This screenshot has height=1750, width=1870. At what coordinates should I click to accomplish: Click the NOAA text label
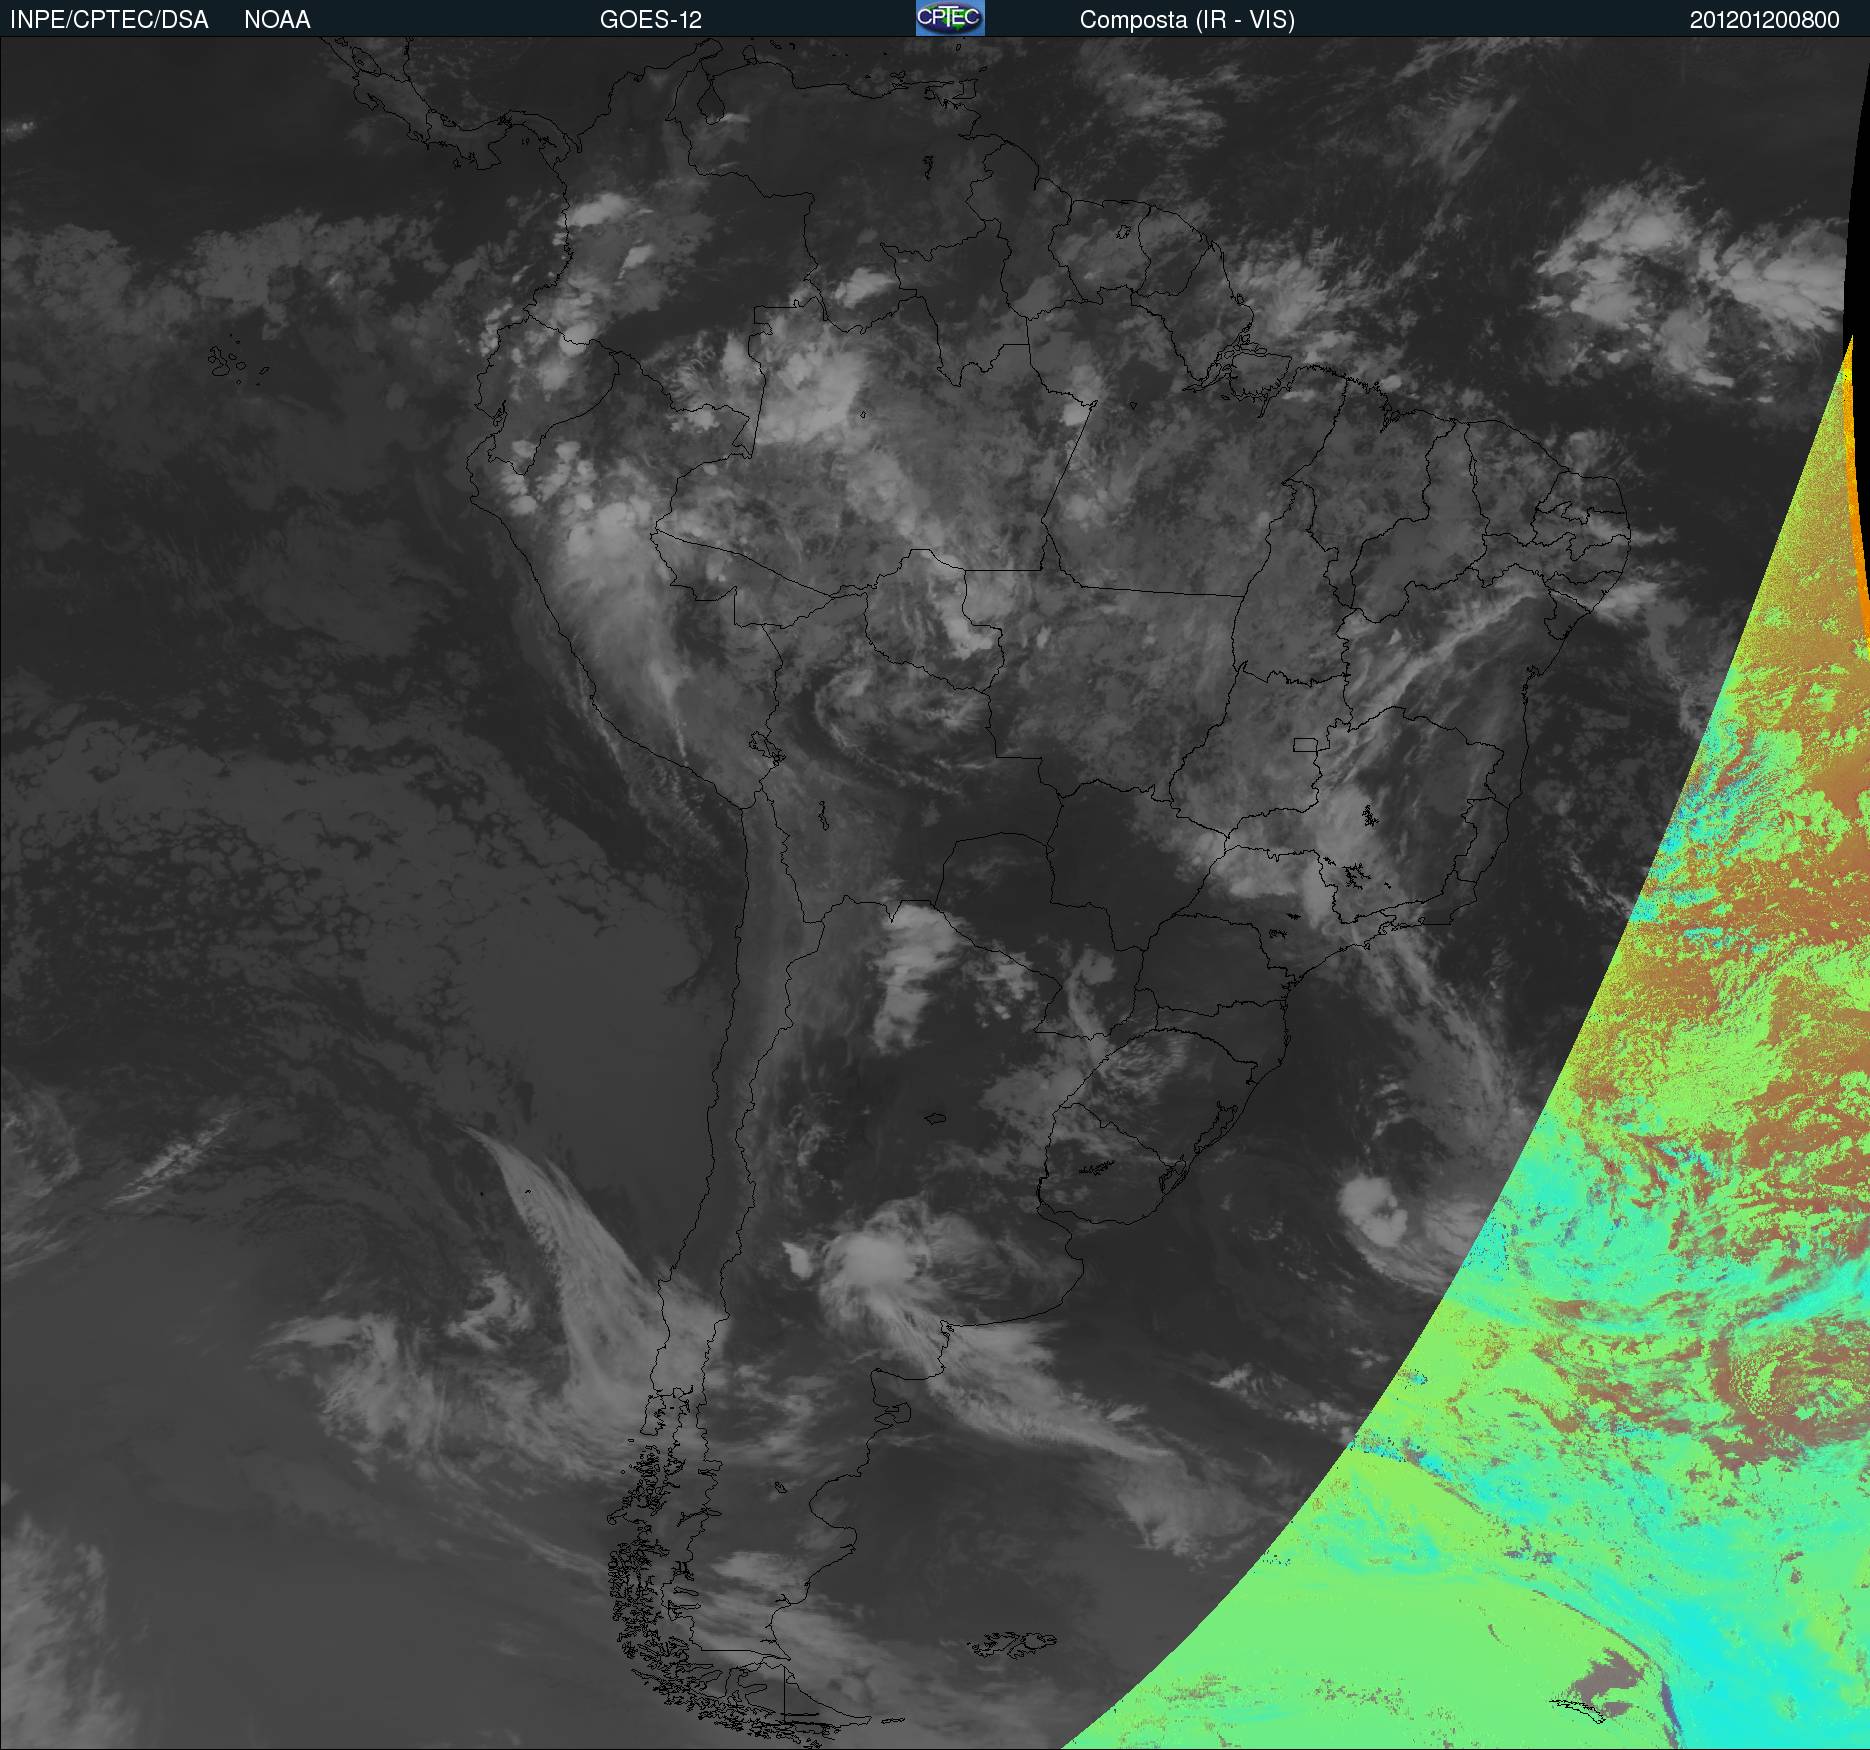277,20
